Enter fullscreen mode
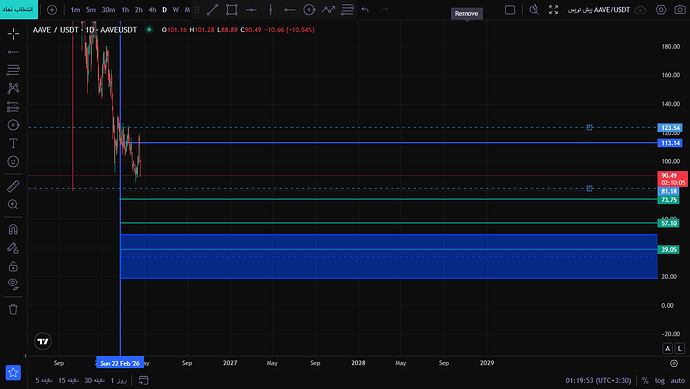The width and height of the screenshot is (690, 389). coord(554,10)
